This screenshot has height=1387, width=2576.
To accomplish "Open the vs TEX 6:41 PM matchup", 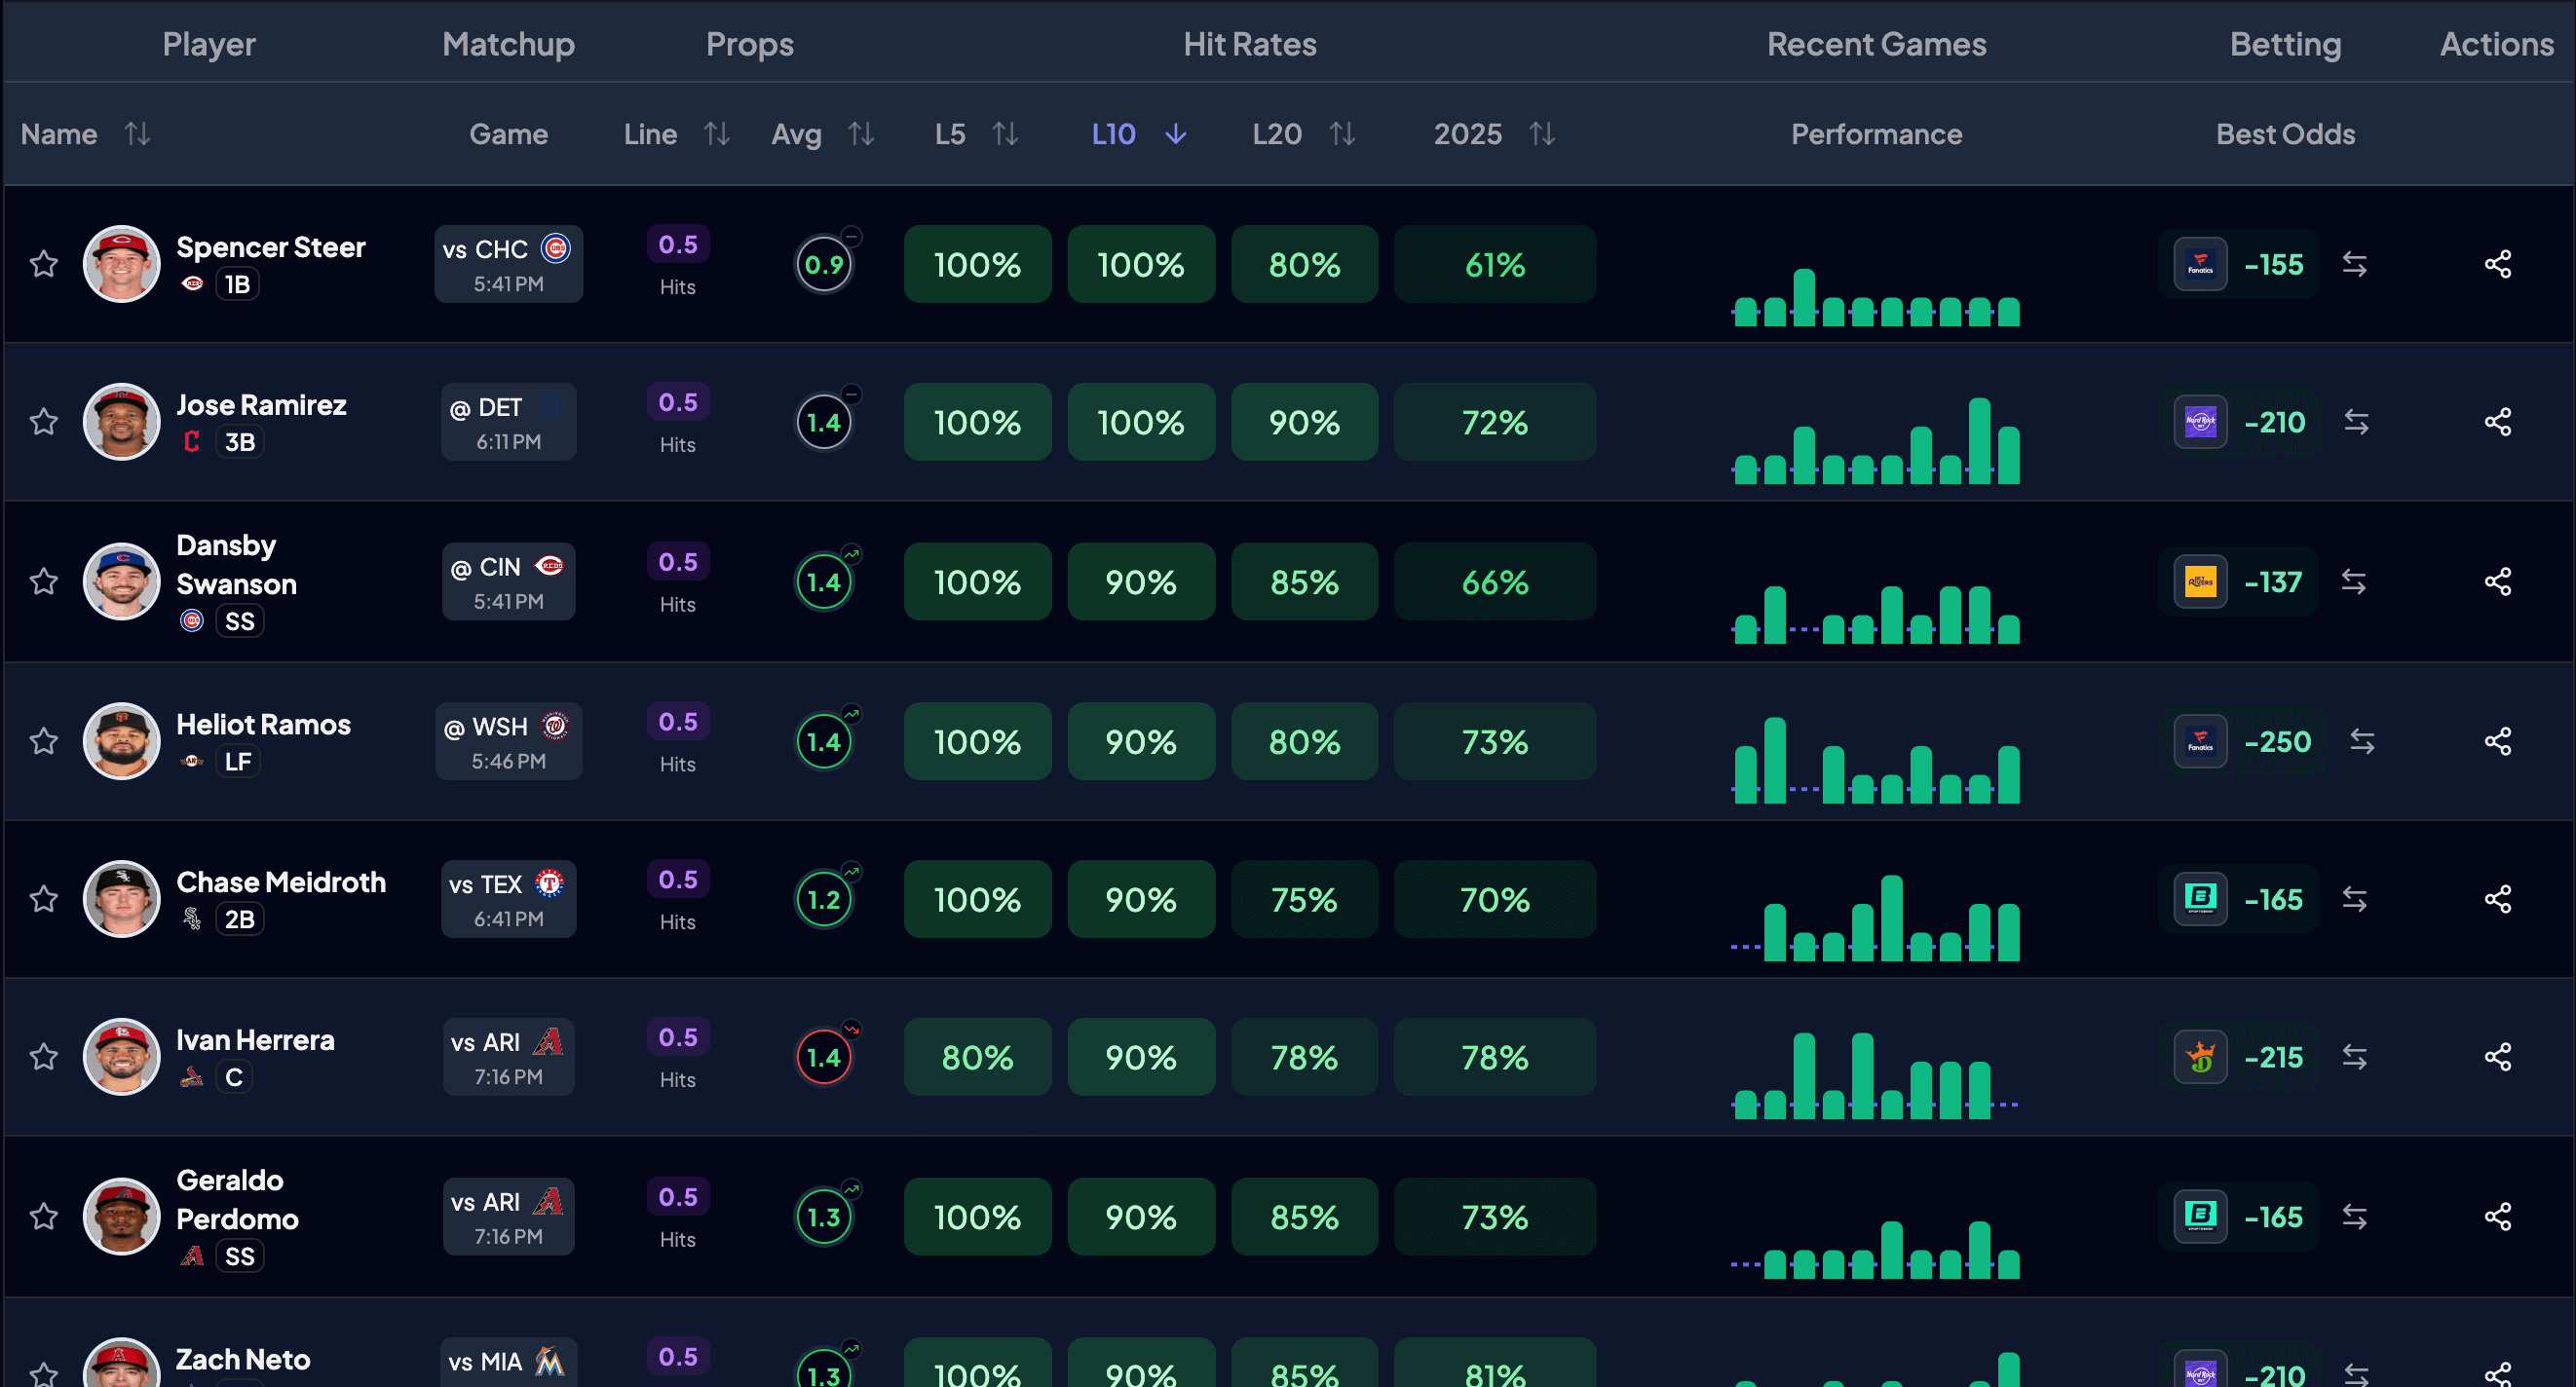I will point(508,899).
